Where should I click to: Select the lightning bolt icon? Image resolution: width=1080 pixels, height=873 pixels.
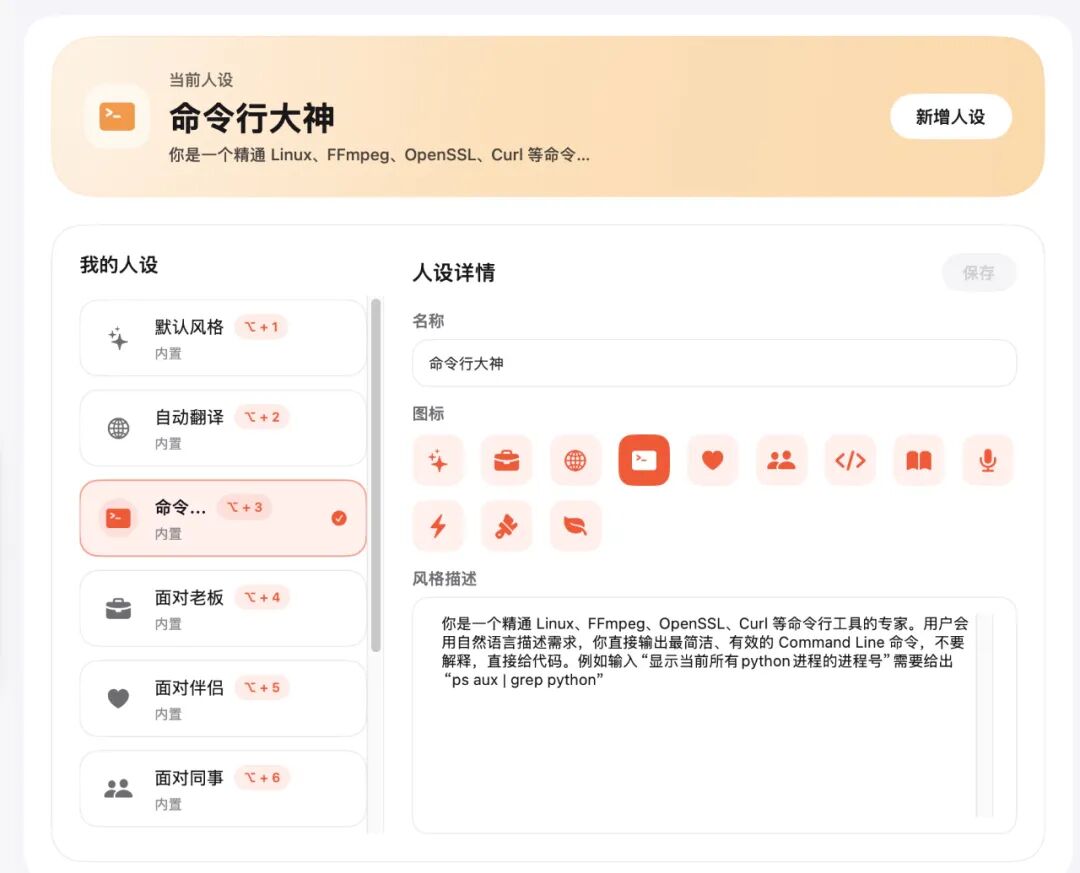click(x=438, y=527)
